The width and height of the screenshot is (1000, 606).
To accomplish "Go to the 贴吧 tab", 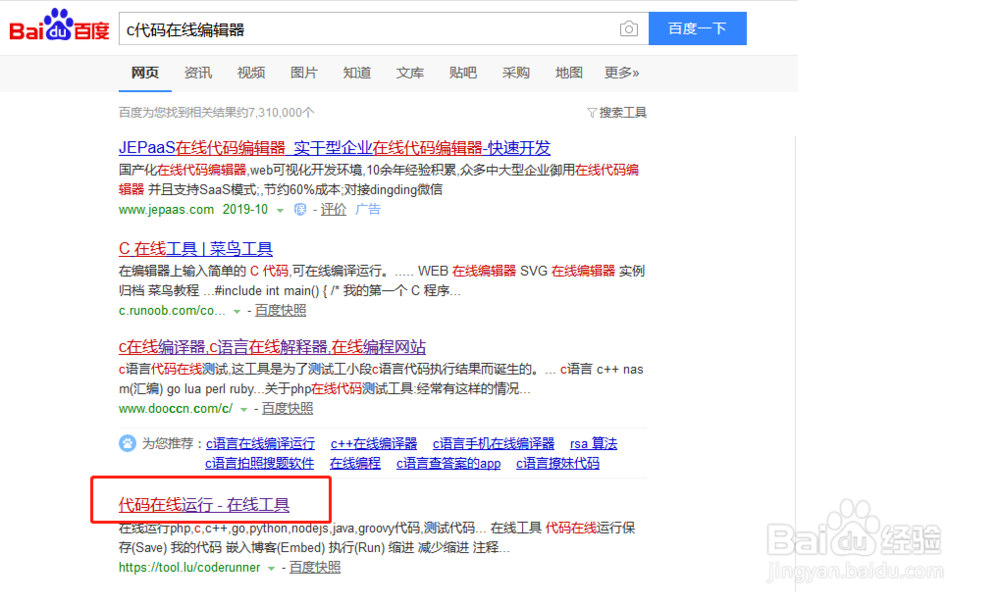I will tap(462, 73).
